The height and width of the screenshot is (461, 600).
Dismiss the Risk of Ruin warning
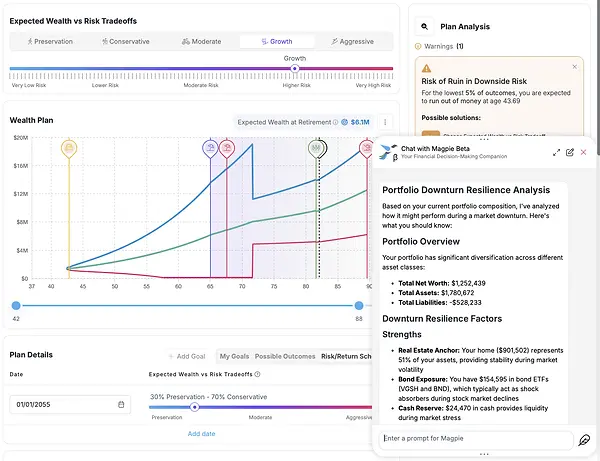pos(575,66)
